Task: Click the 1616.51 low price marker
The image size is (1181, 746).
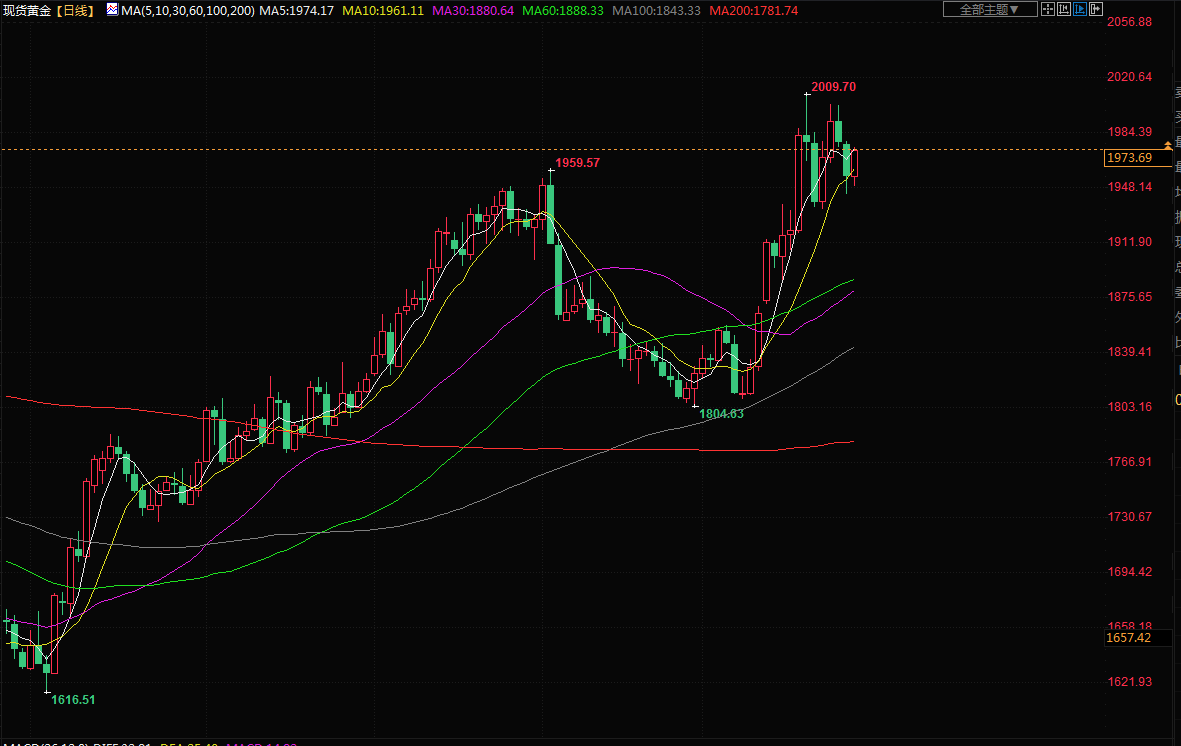Action: click(73, 700)
